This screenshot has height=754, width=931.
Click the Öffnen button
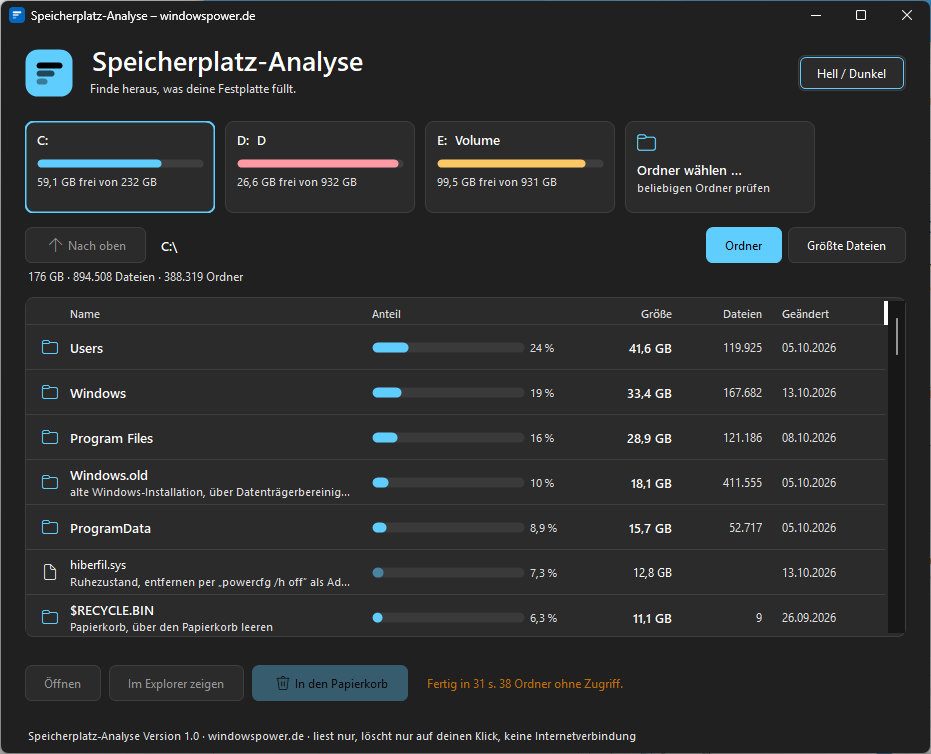[x=62, y=683]
